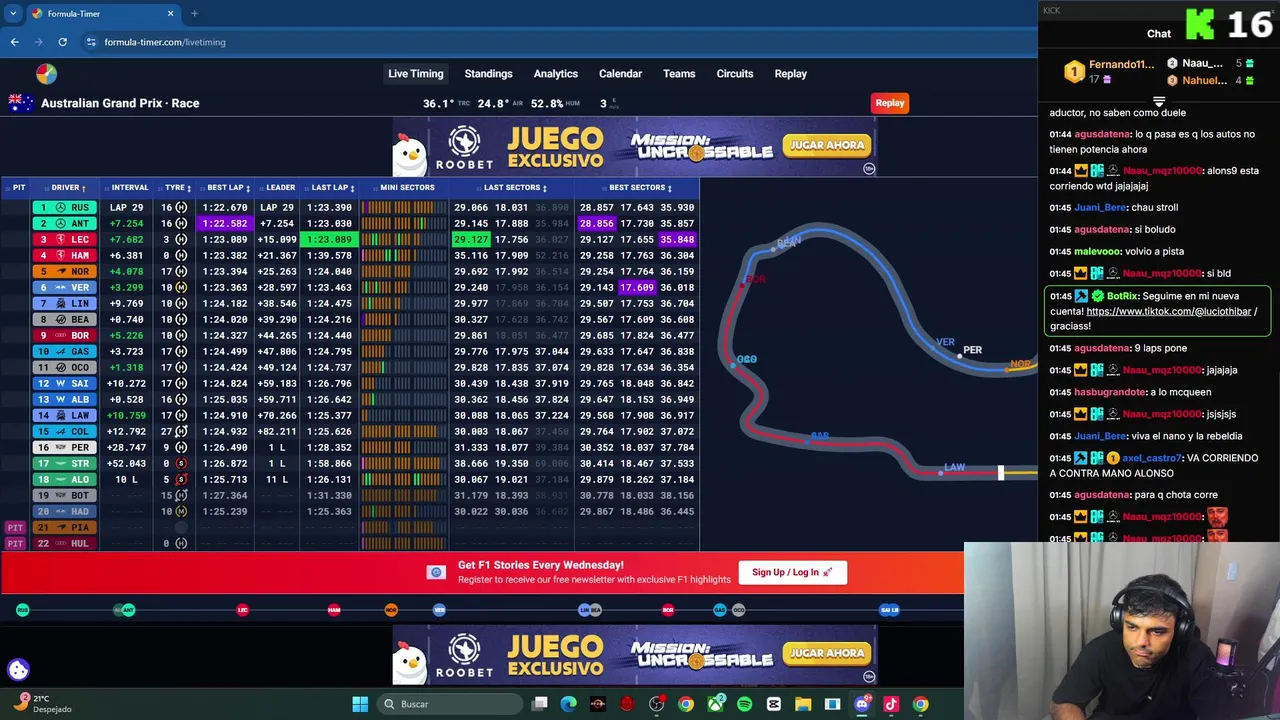Open the Standings page
Image resolution: width=1280 pixels, height=720 pixels.
tap(488, 73)
